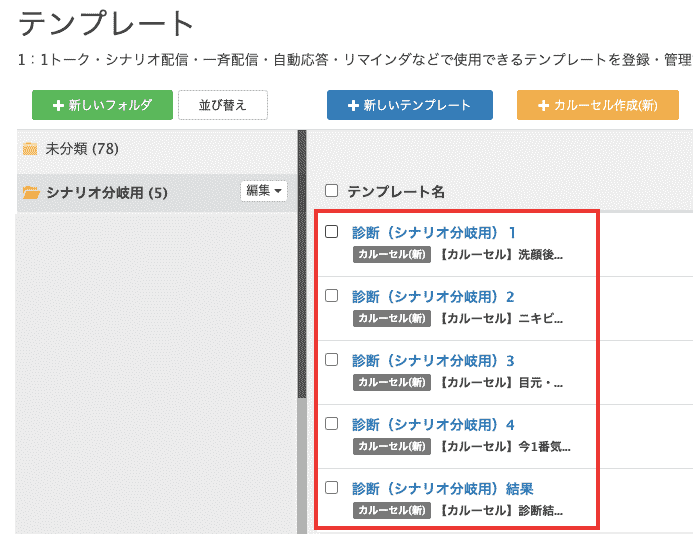
Task: Toggle the select-all checkbox beside テンプレート名
Action: (x=332, y=191)
